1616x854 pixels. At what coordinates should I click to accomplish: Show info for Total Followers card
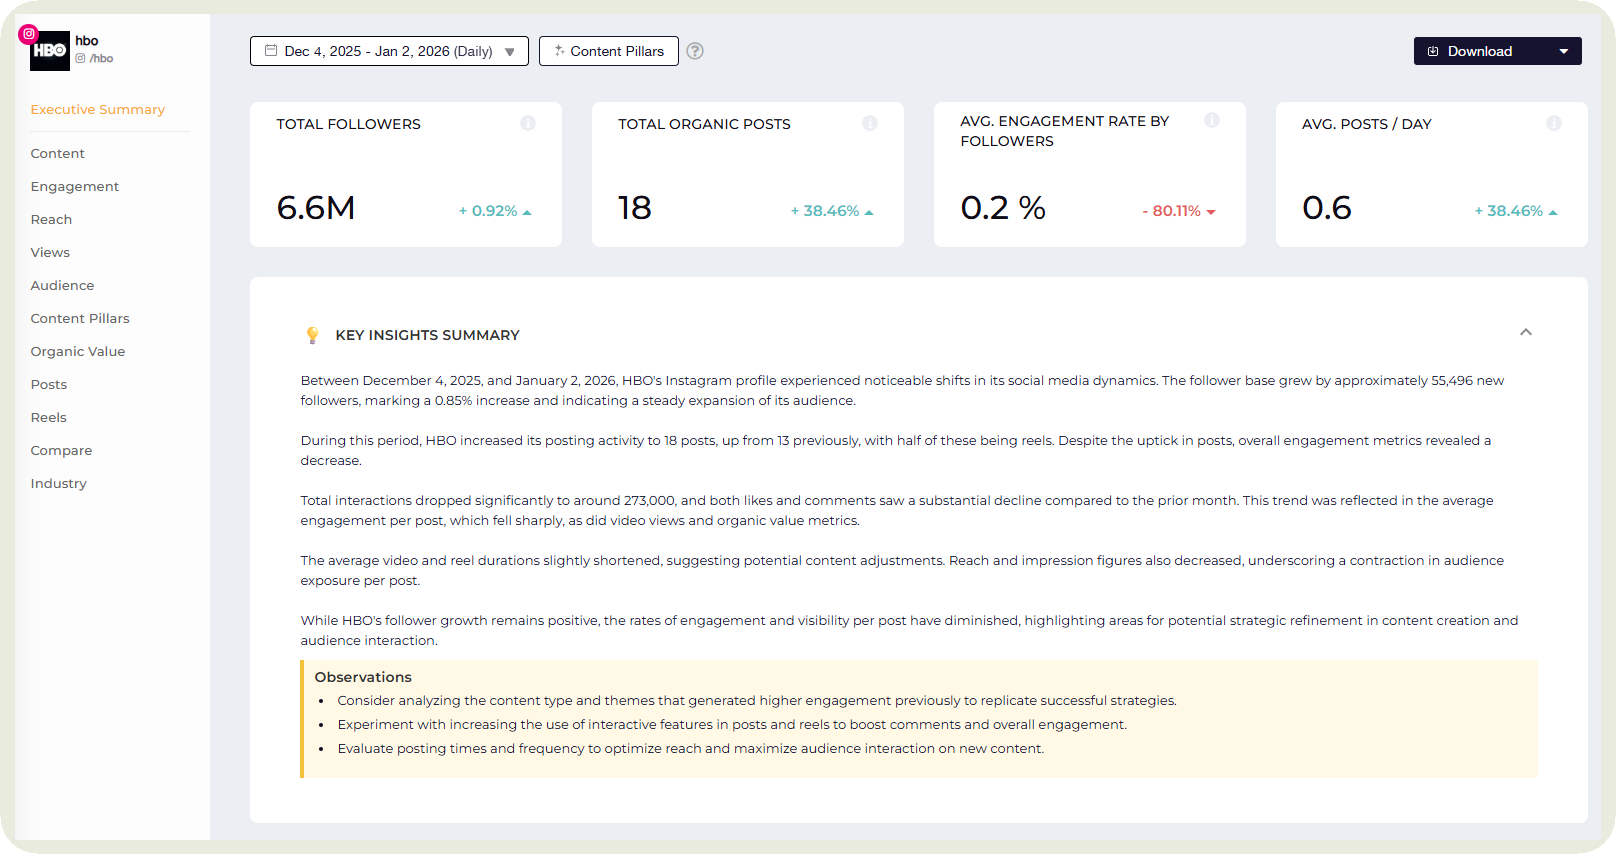528,123
